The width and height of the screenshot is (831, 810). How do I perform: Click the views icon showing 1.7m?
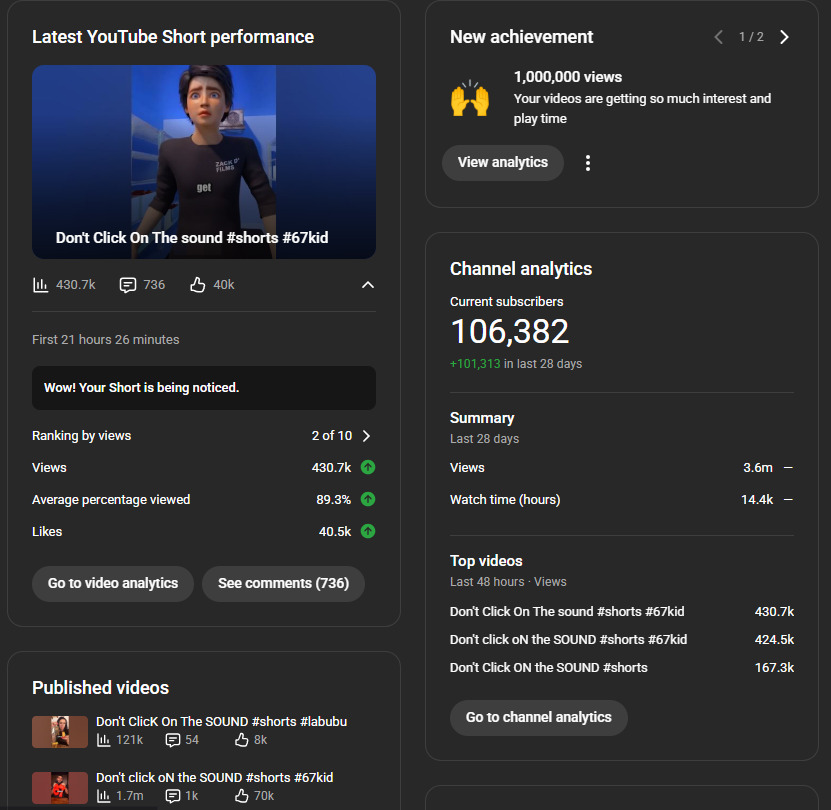click(104, 796)
